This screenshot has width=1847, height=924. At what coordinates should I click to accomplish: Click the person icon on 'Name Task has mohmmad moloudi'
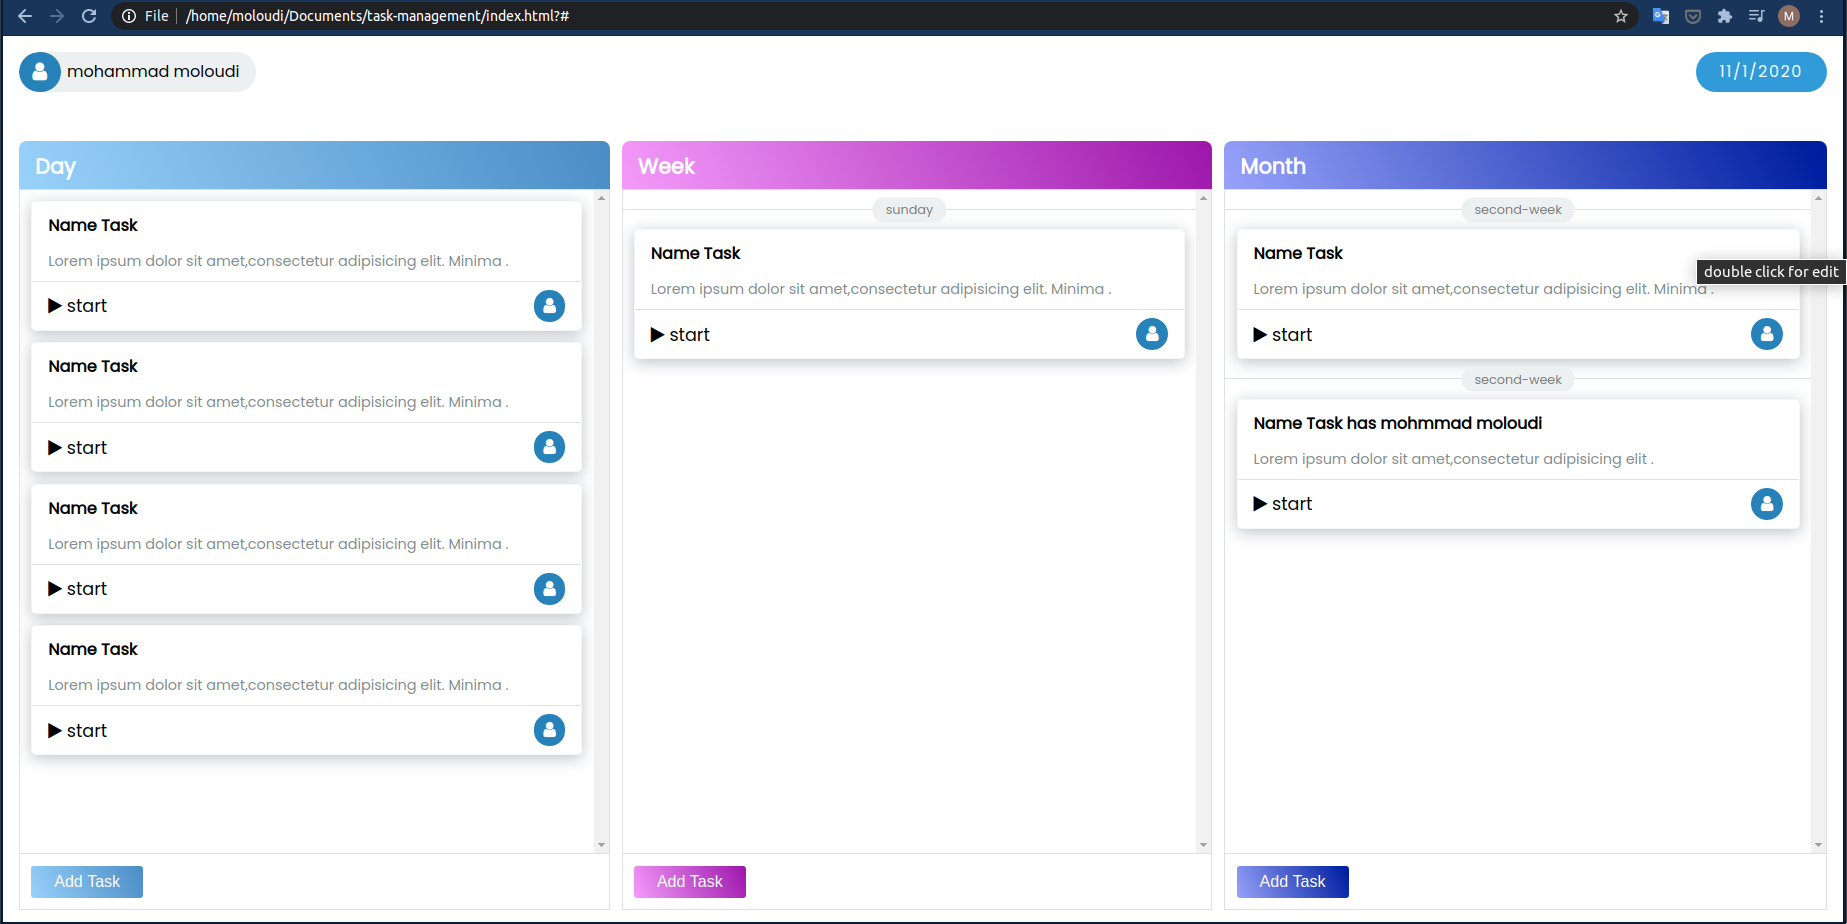click(1766, 504)
